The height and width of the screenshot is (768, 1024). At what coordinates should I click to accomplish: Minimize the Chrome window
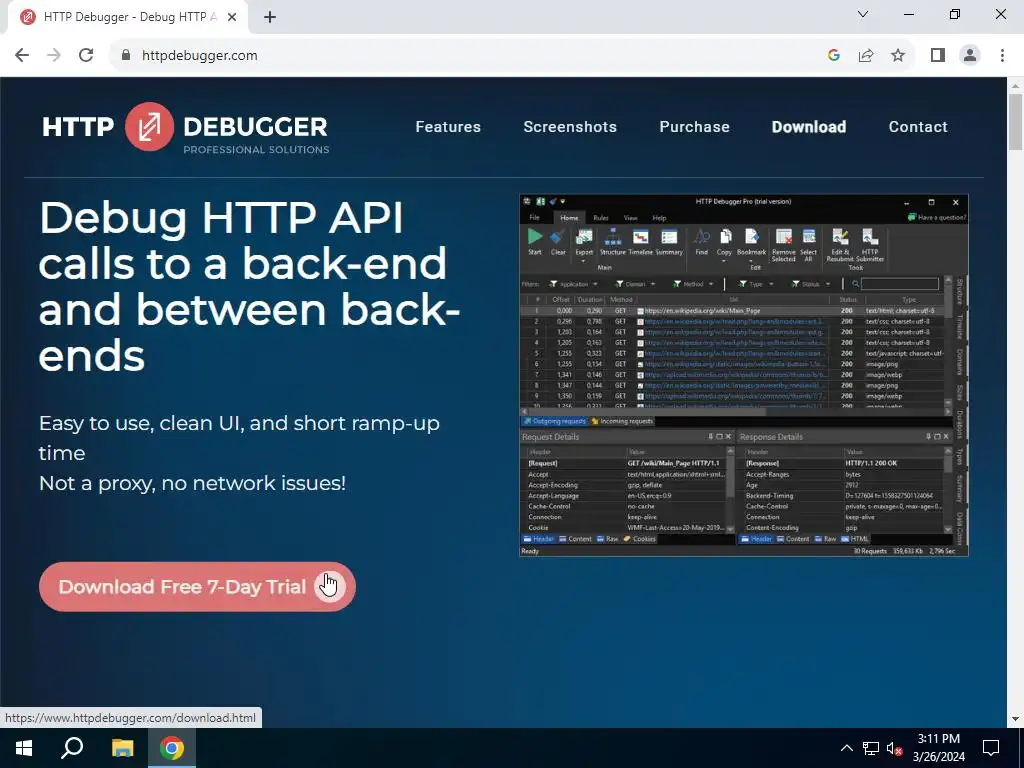pyautogui.click(x=908, y=14)
